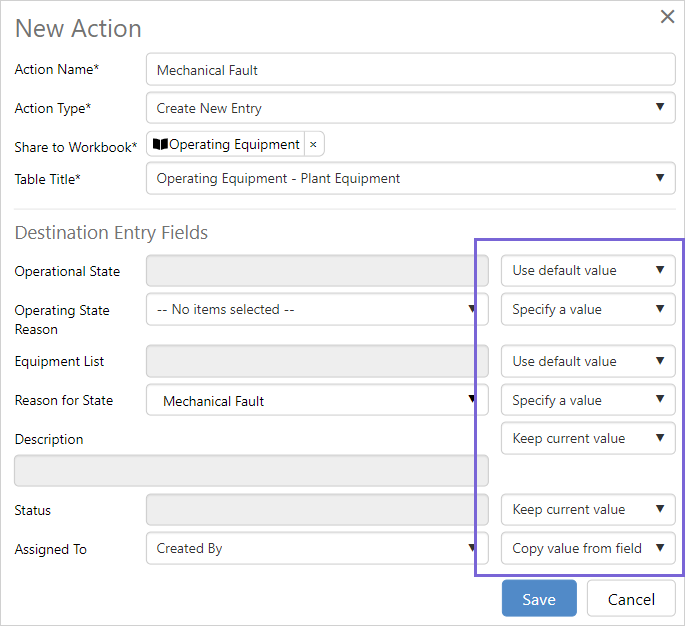Viewport: 685px width, 626px height.
Task: Change Reason for State value mode
Action: point(588,400)
